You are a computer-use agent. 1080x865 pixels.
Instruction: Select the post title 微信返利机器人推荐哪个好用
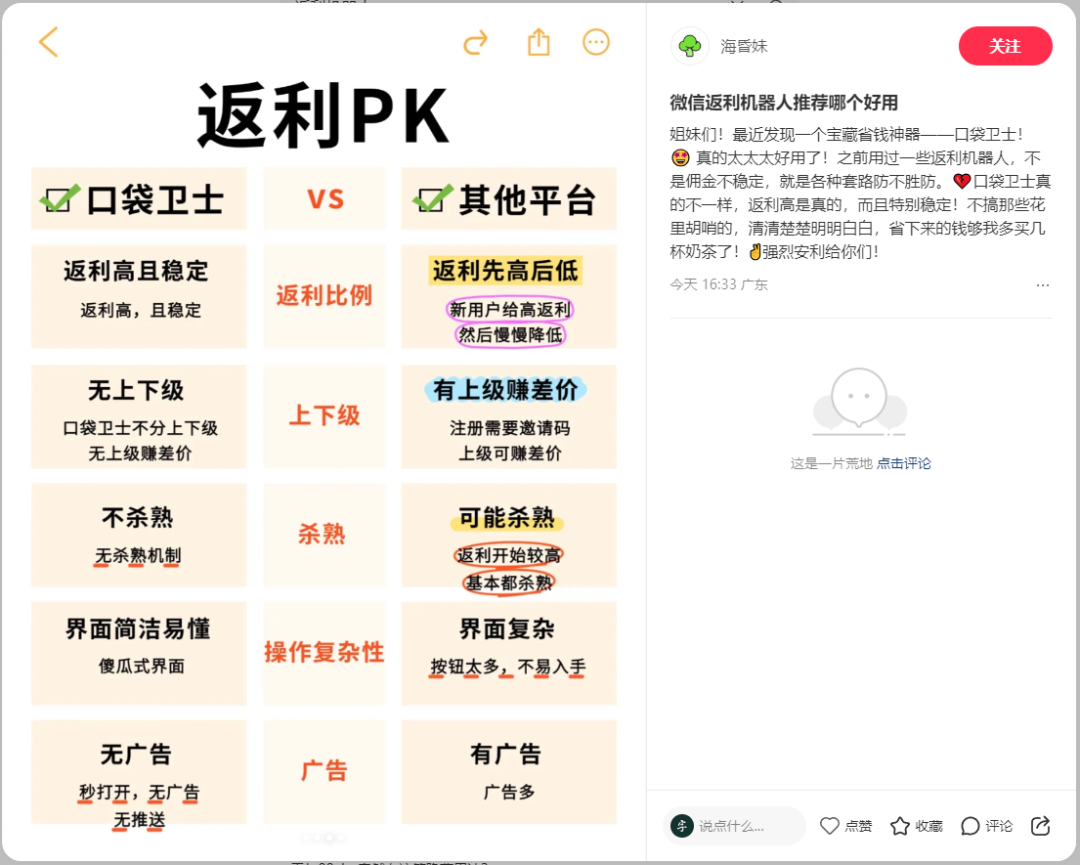pyautogui.click(x=784, y=103)
